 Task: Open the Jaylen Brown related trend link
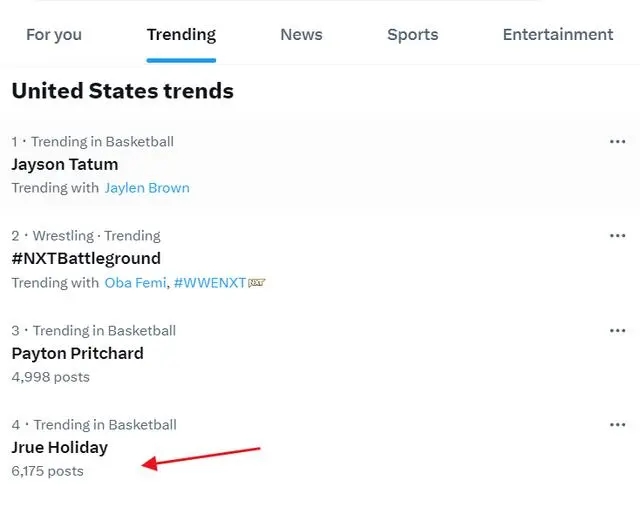click(147, 188)
